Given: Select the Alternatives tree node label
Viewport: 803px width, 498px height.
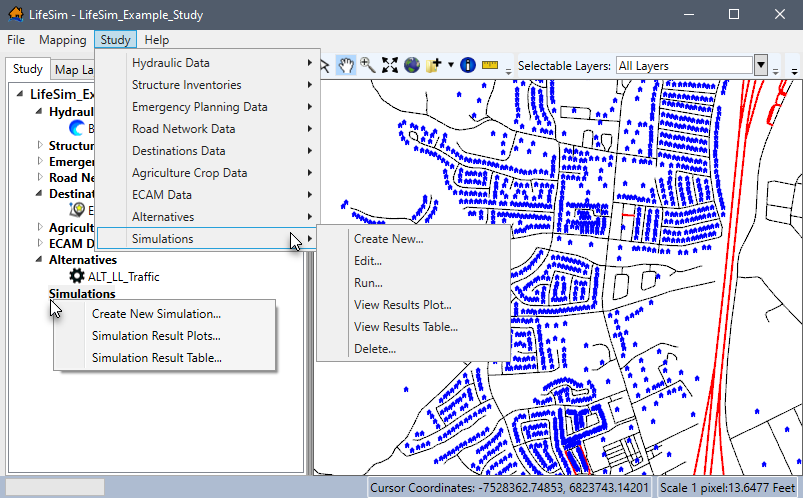Looking at the screenshot, I should (83, 260).
